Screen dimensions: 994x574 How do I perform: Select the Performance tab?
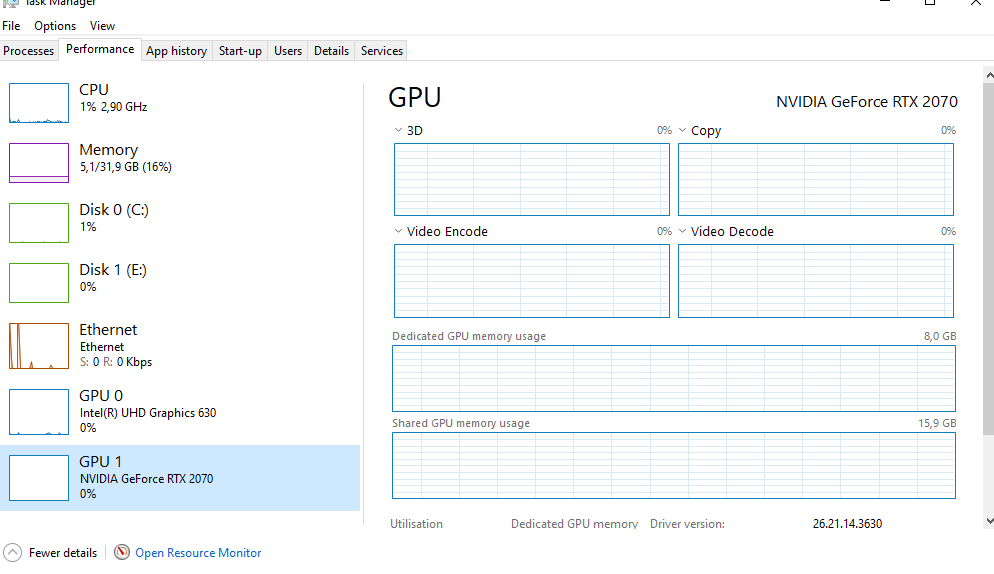[100, 49]
